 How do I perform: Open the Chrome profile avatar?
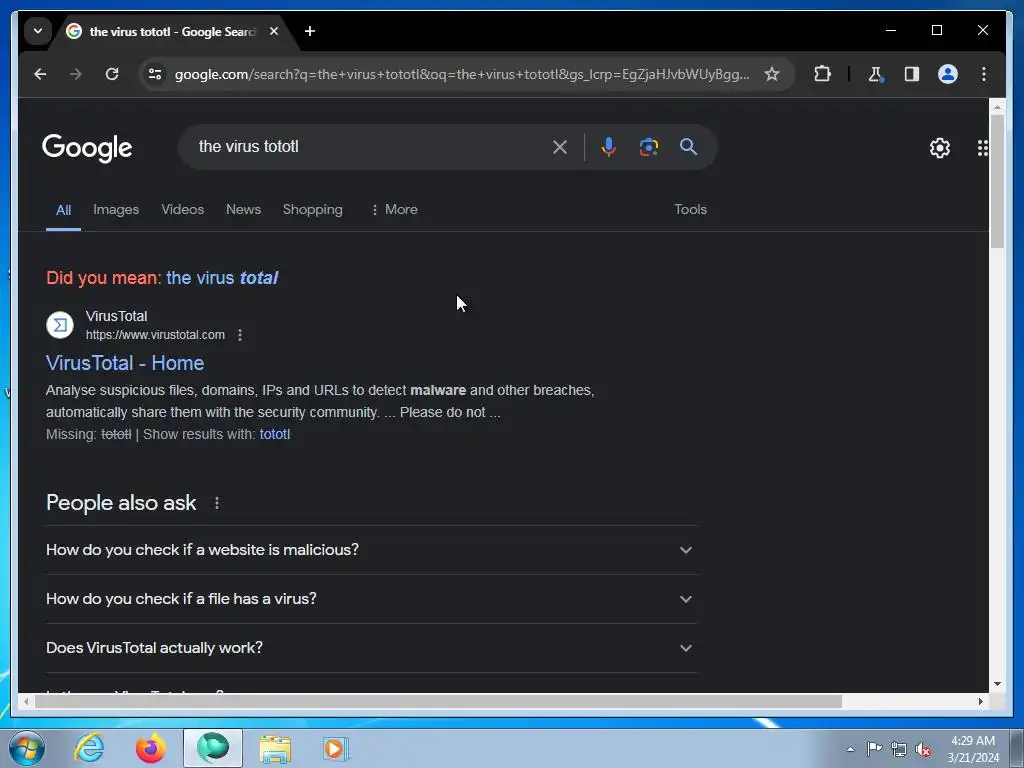click(948, 74)
